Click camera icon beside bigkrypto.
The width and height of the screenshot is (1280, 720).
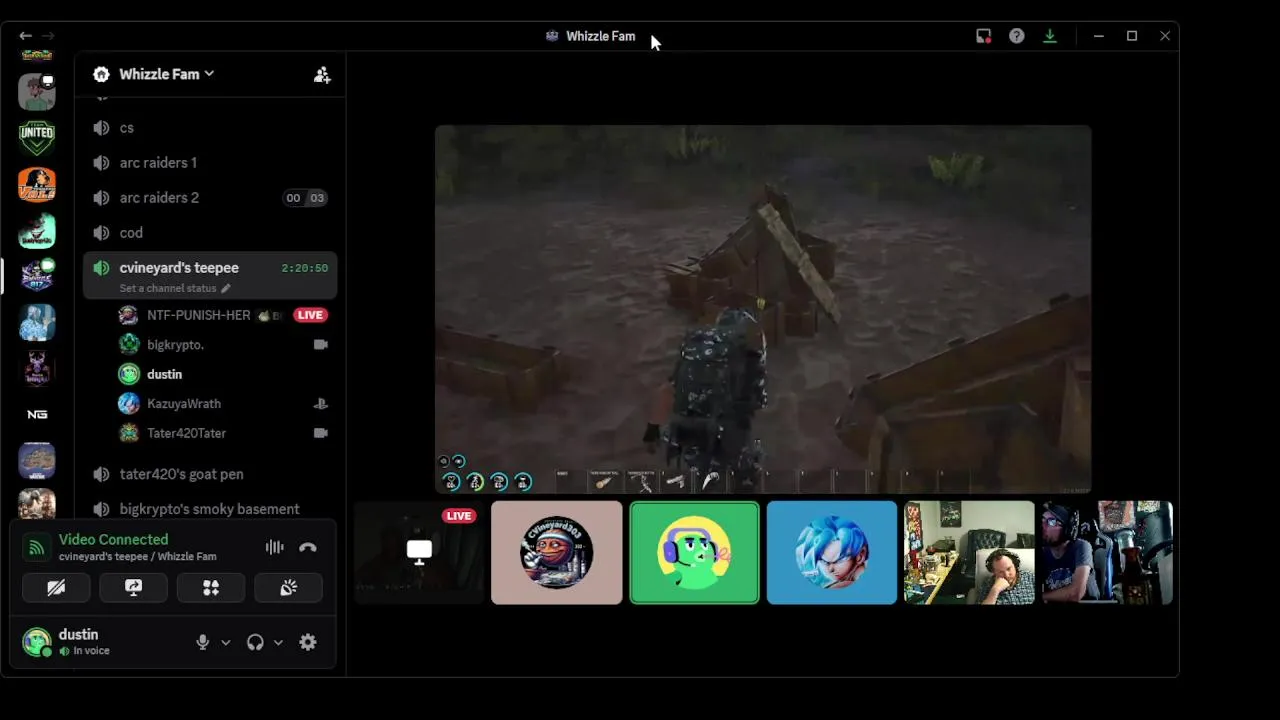pos(320,344)
